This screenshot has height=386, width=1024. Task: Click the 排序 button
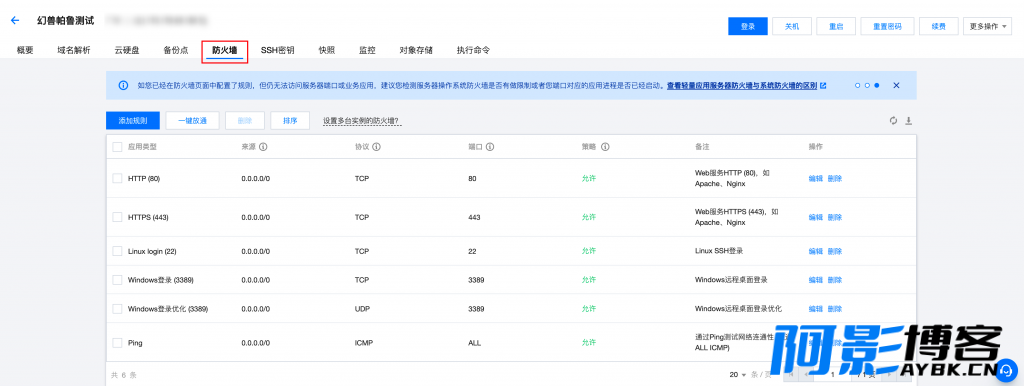pos(290,121)
